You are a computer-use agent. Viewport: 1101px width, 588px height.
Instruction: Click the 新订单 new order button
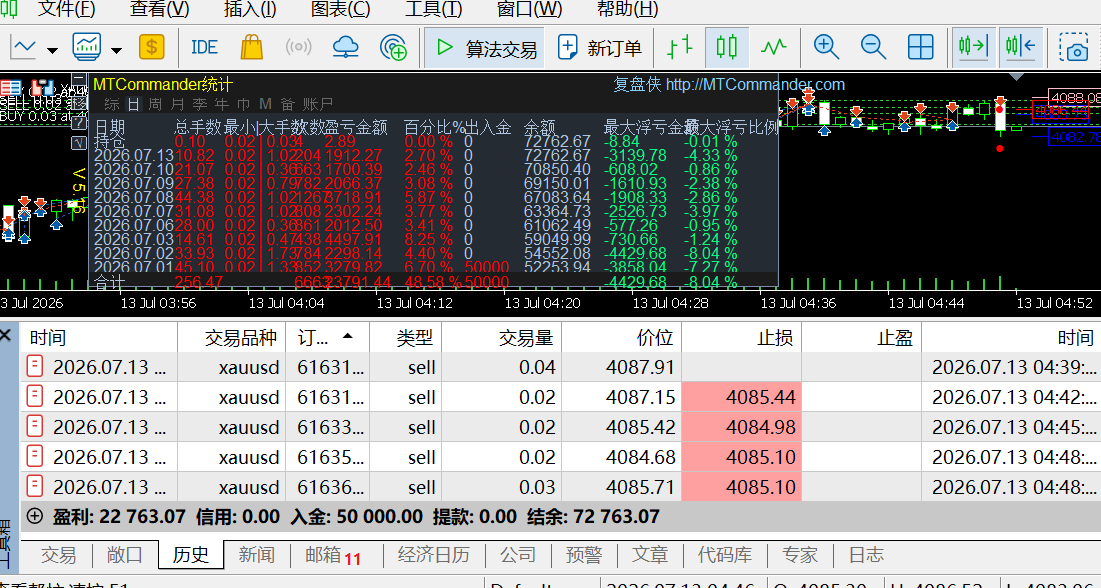600,48
